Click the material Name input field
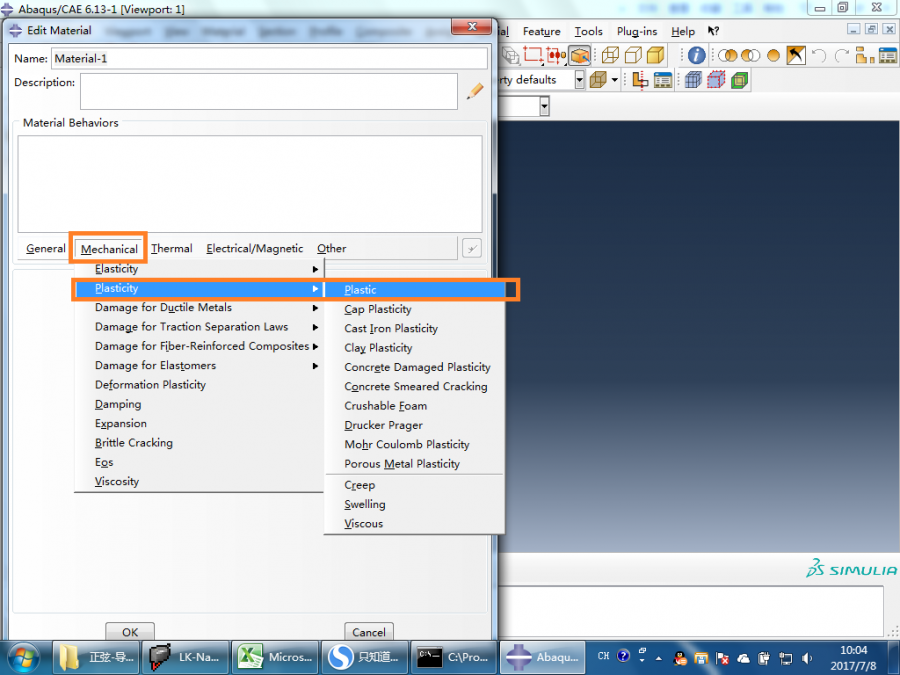This screenshot has width=900, height=675. pos(270,59)
